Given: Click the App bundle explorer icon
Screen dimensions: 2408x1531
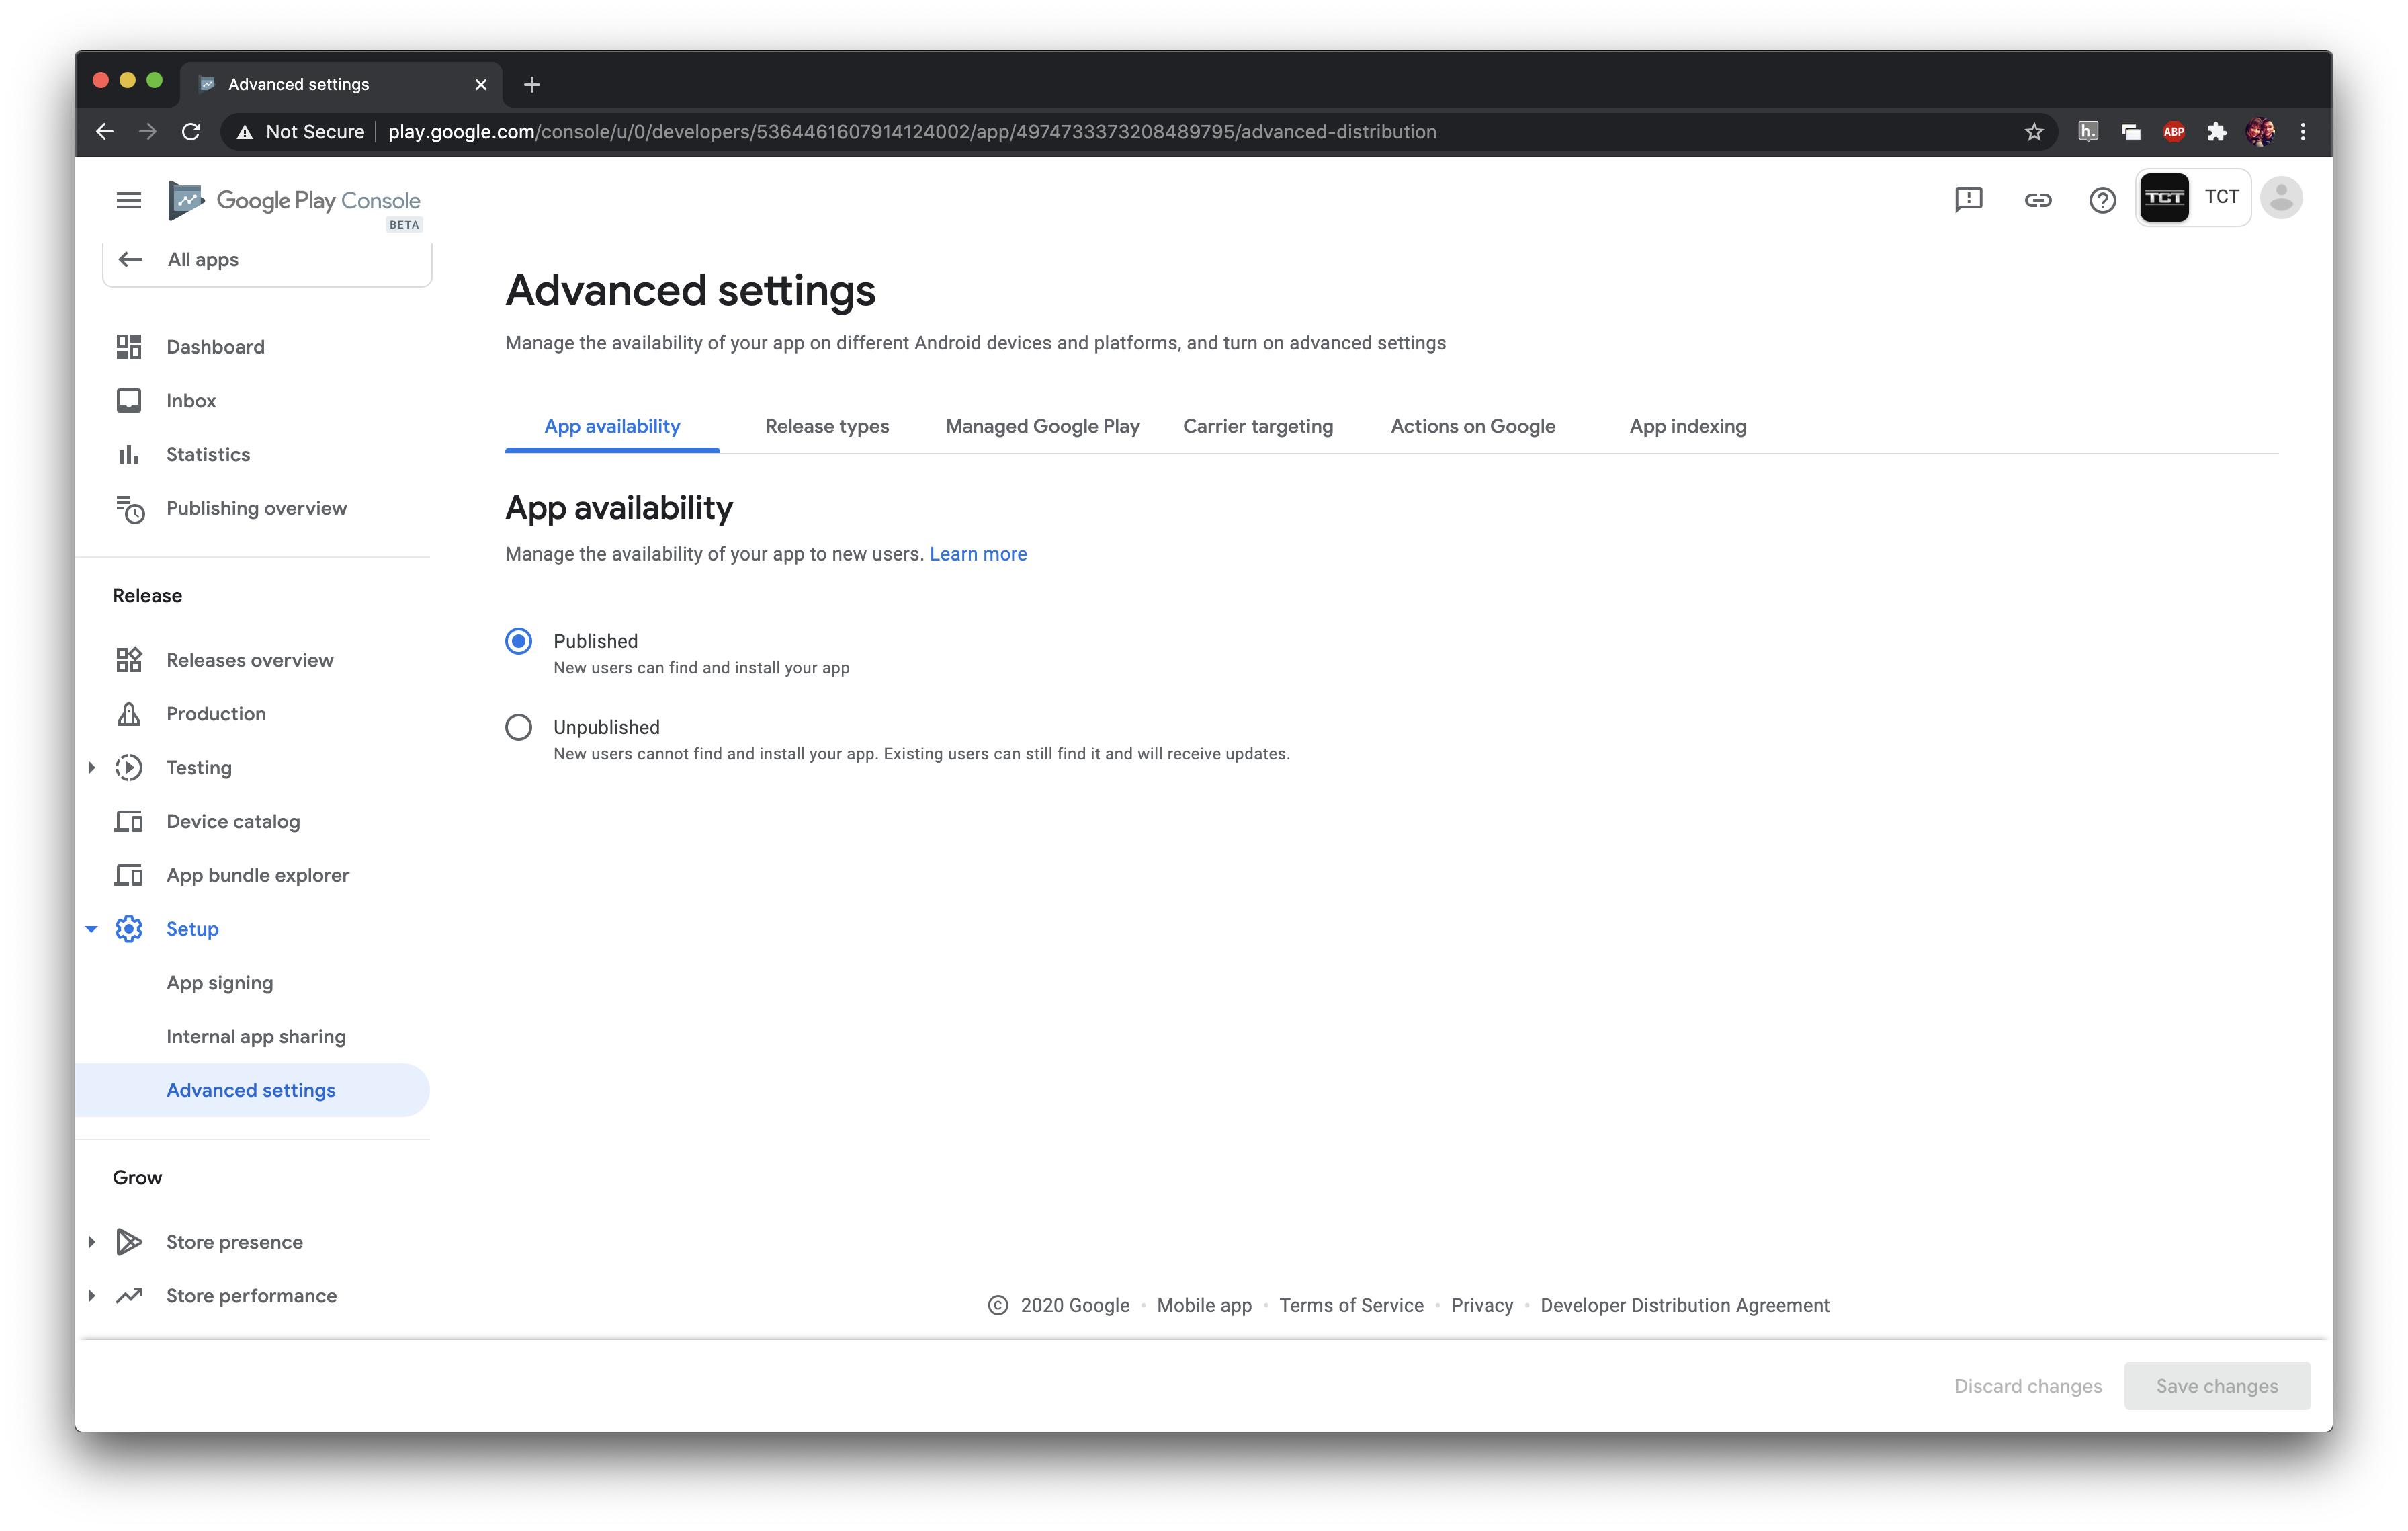Looking at the screenshot, I should [128, 875].
